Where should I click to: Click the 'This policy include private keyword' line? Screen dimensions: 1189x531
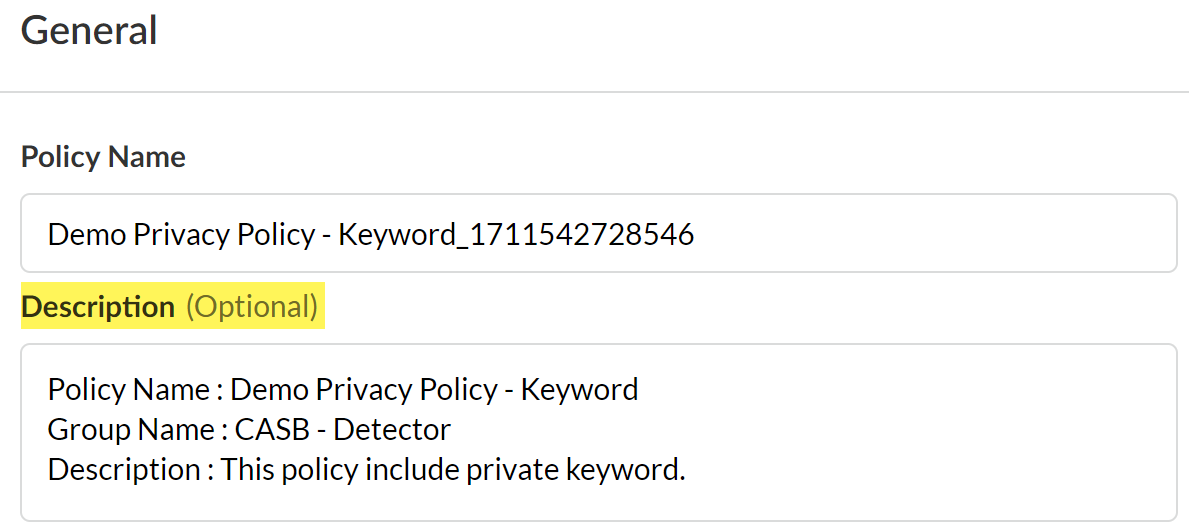tap(453, 469)
